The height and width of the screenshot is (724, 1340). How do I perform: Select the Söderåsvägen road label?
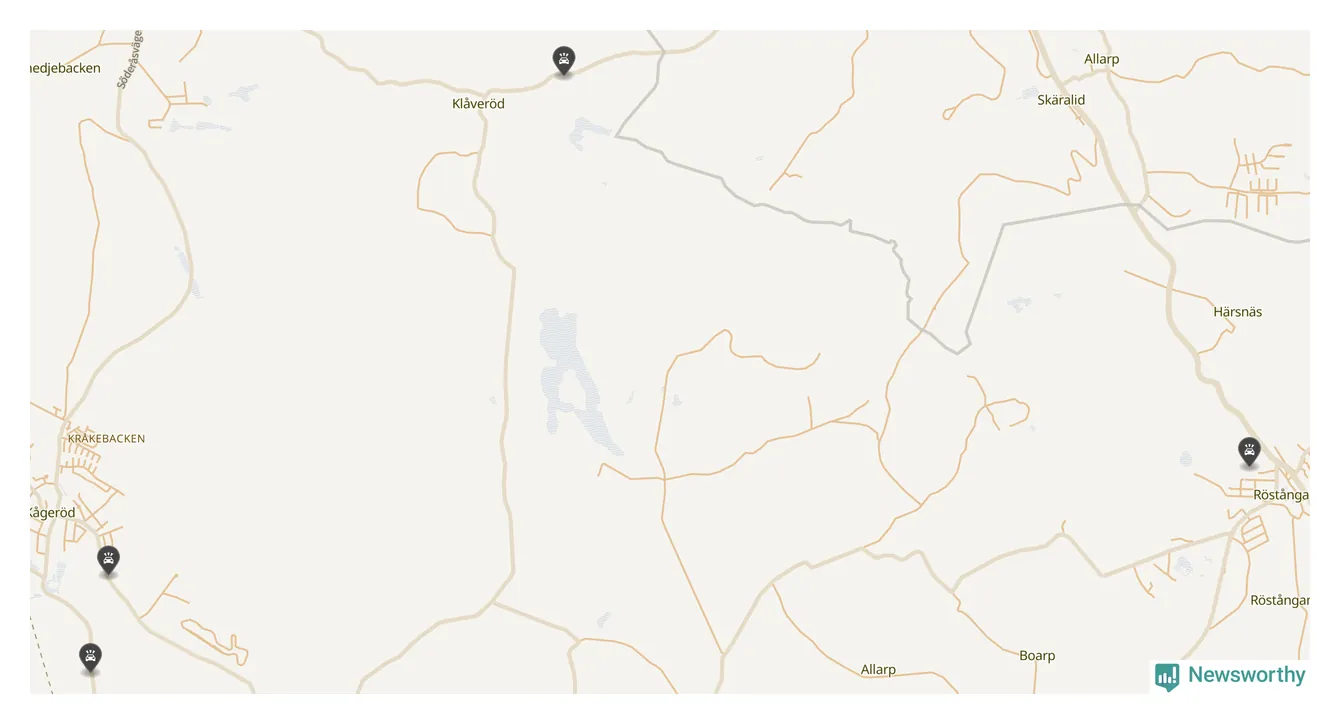click(130, 59)
